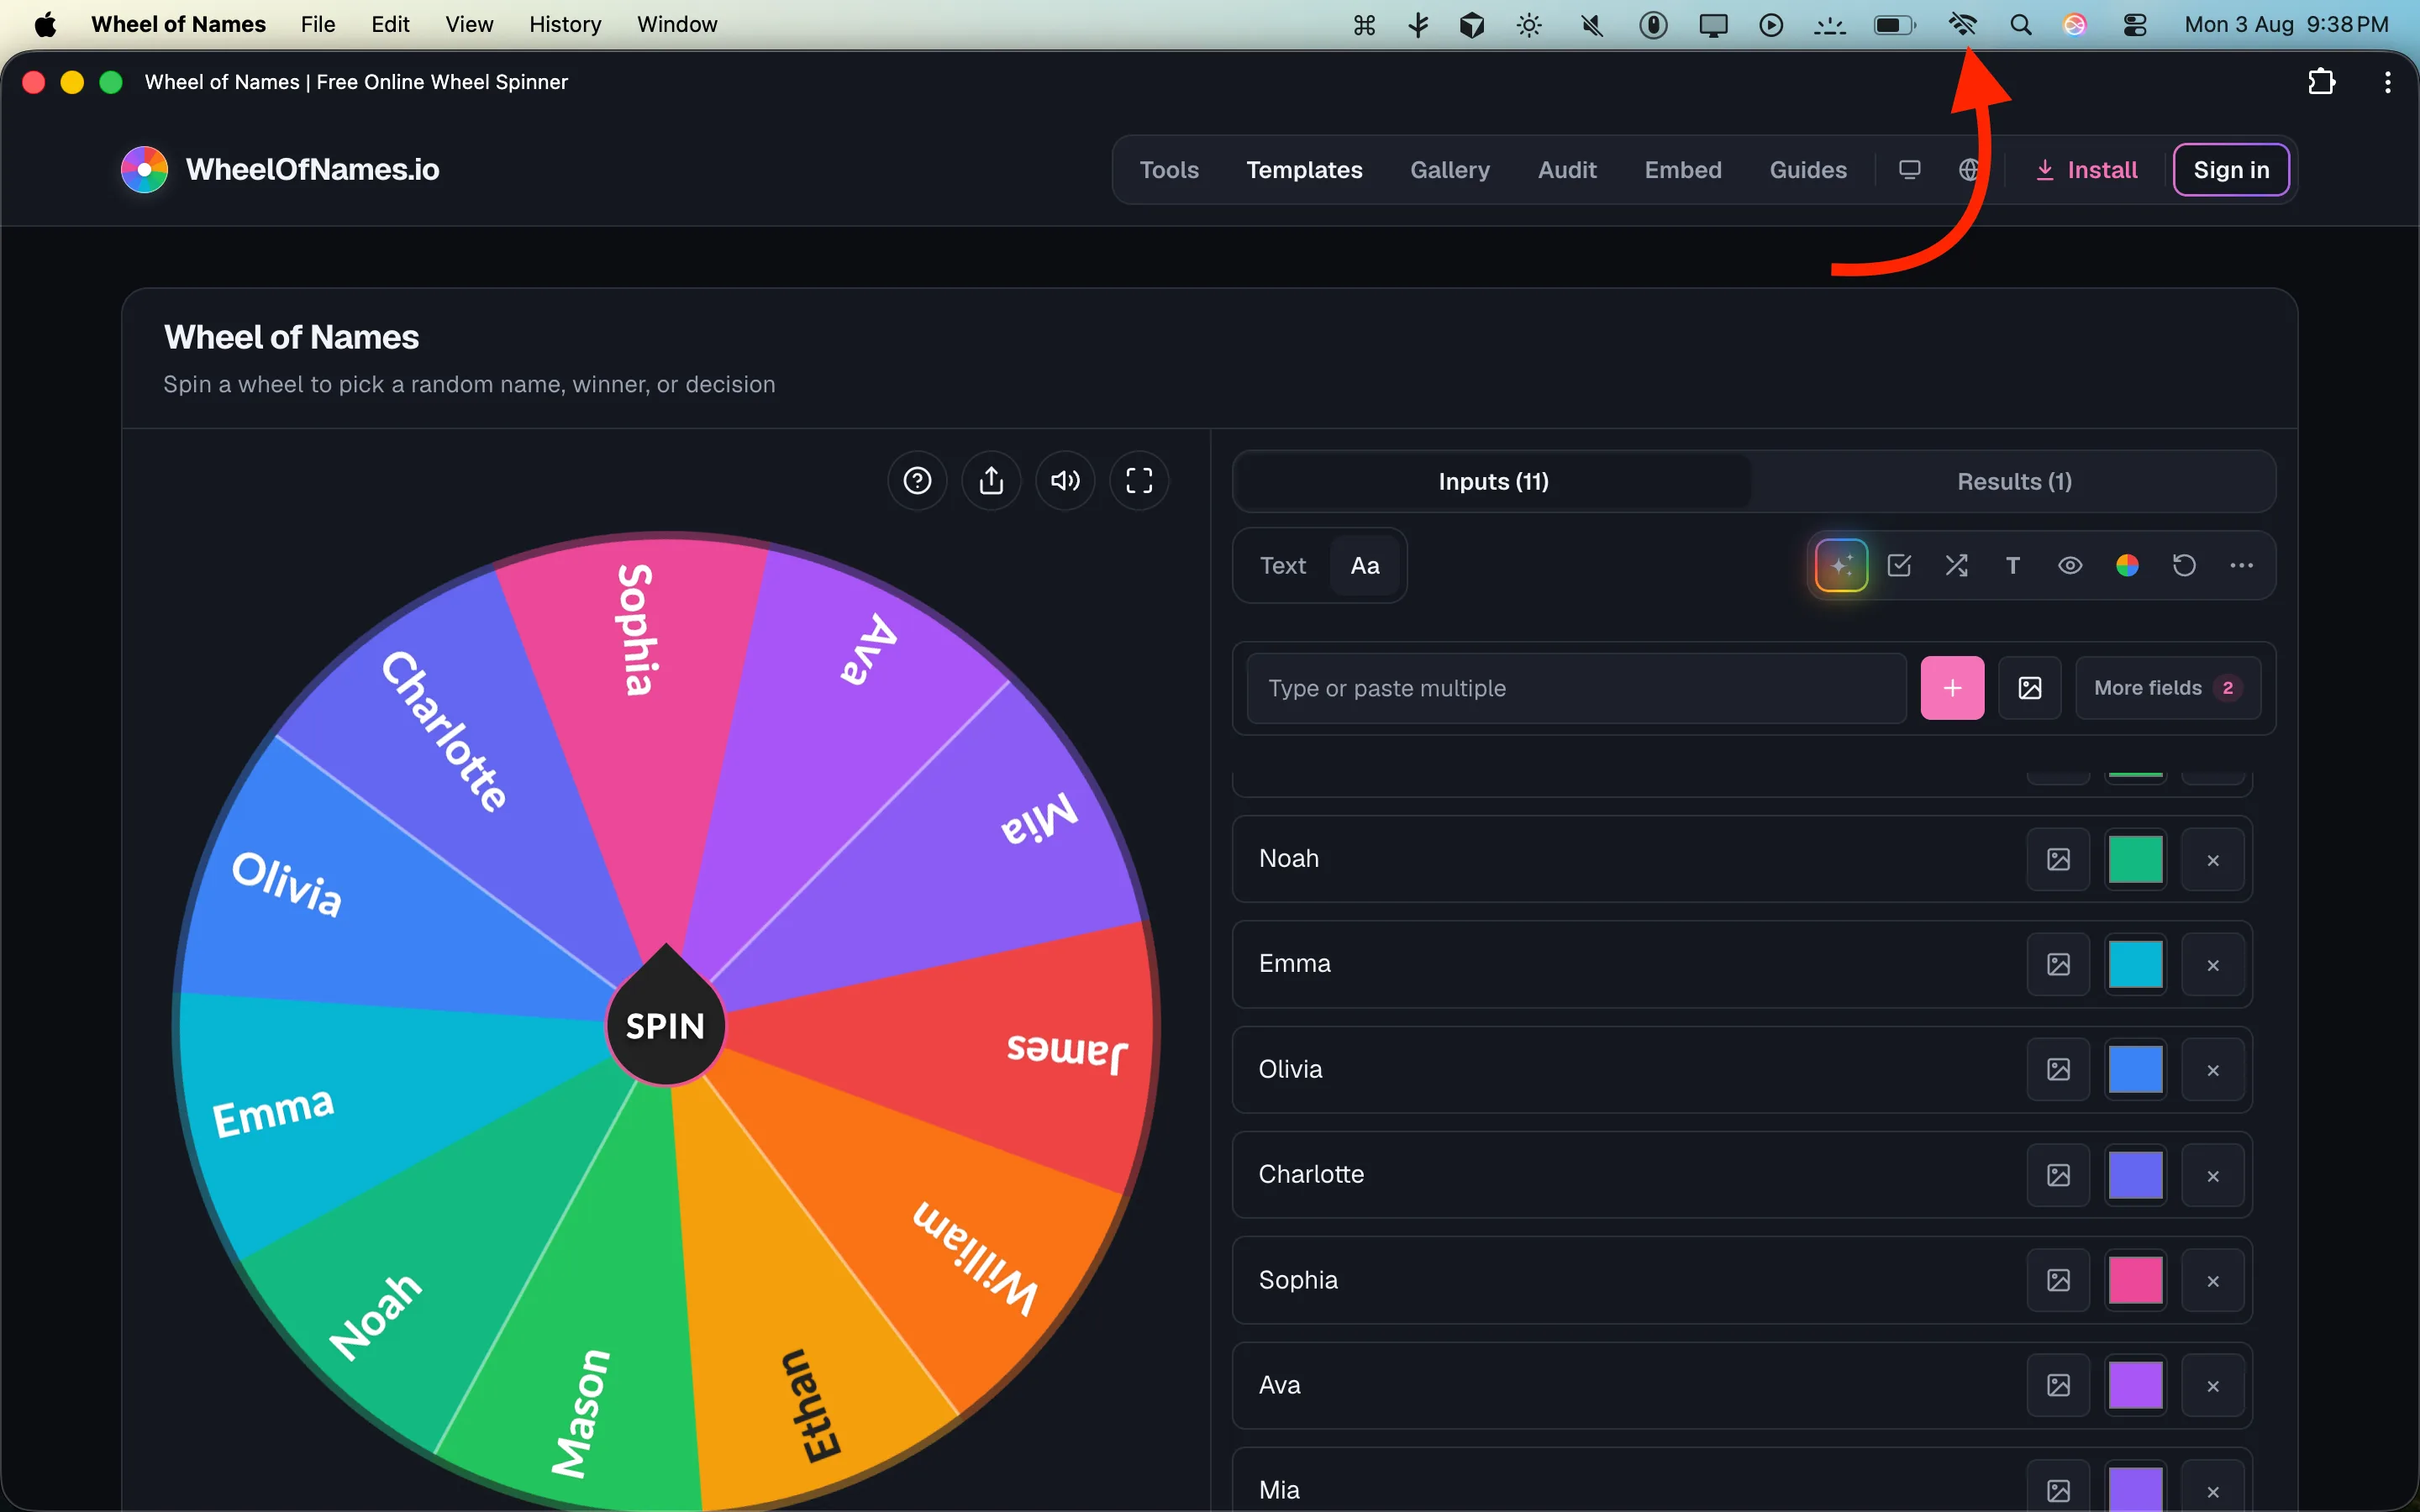Expand the More fields option
Image resolution: width=2420 pixels, height=1512 pixels.
pyautogui.click(x=2167, y=688)
